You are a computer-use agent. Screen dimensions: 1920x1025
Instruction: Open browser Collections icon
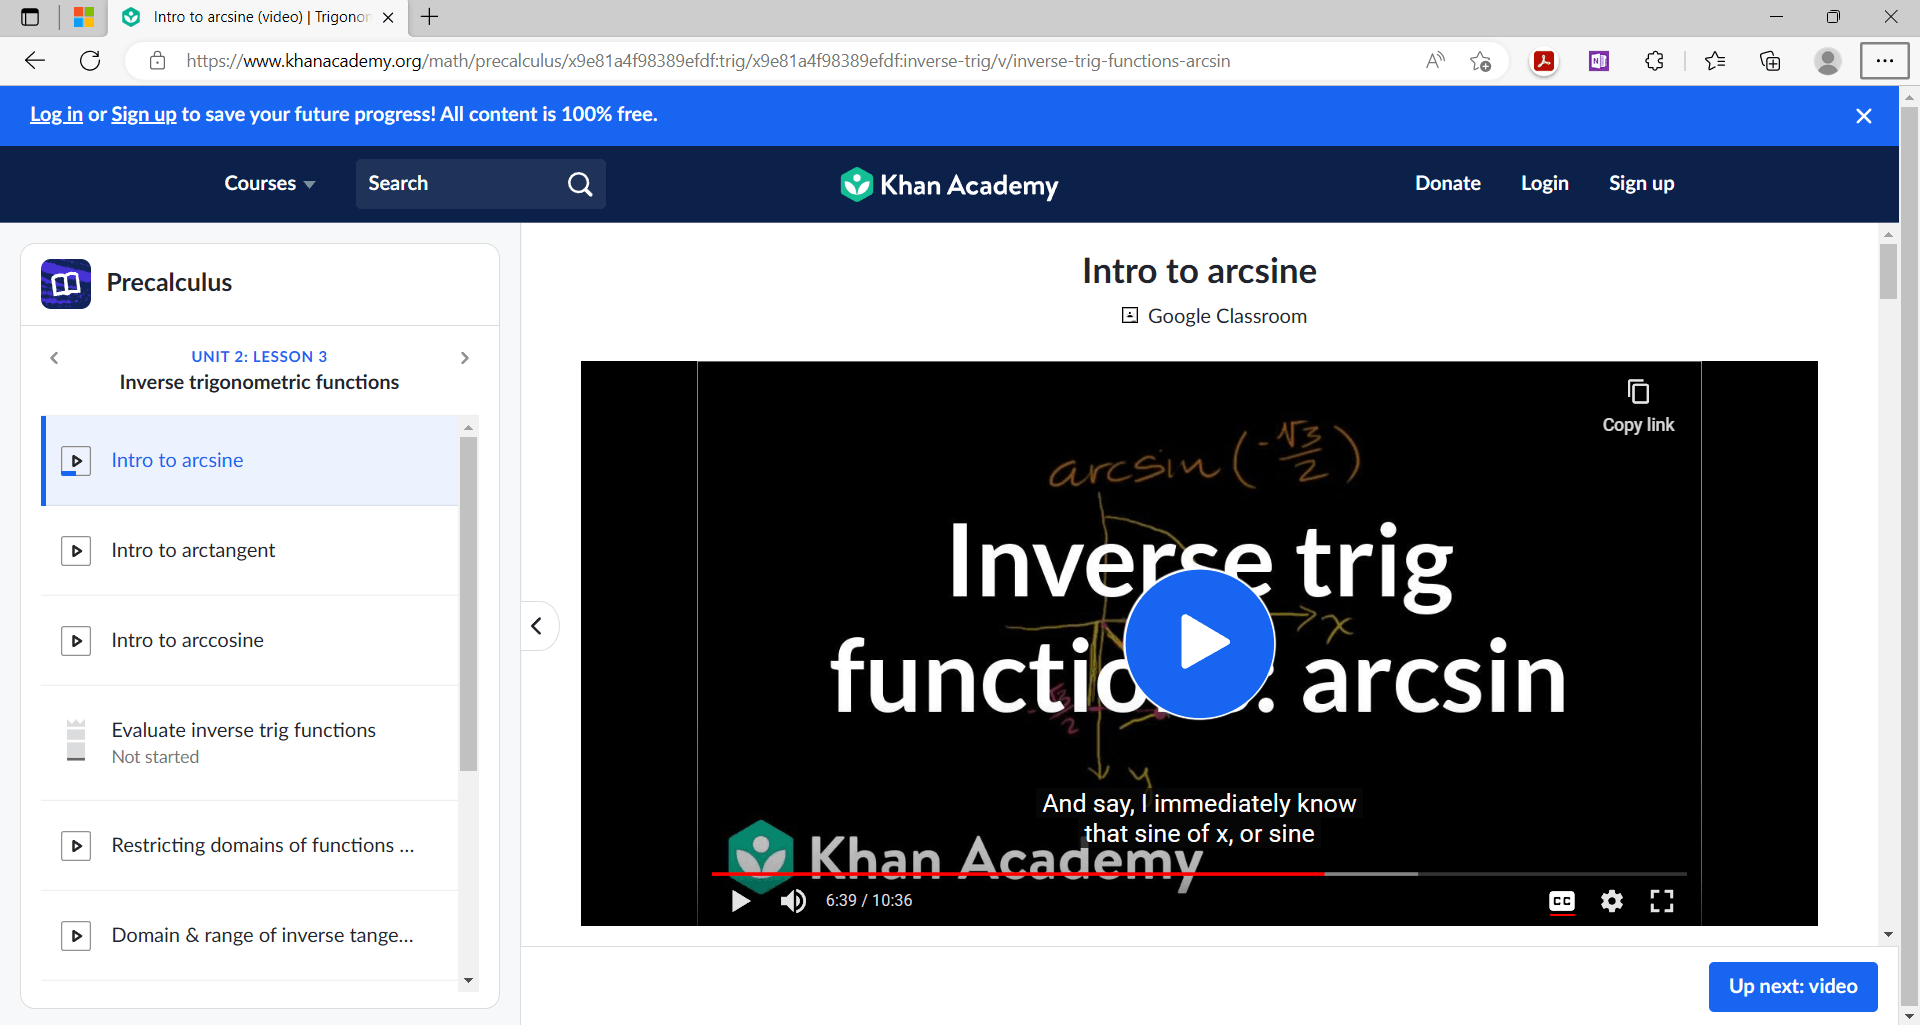click(x=1770, y=61)
